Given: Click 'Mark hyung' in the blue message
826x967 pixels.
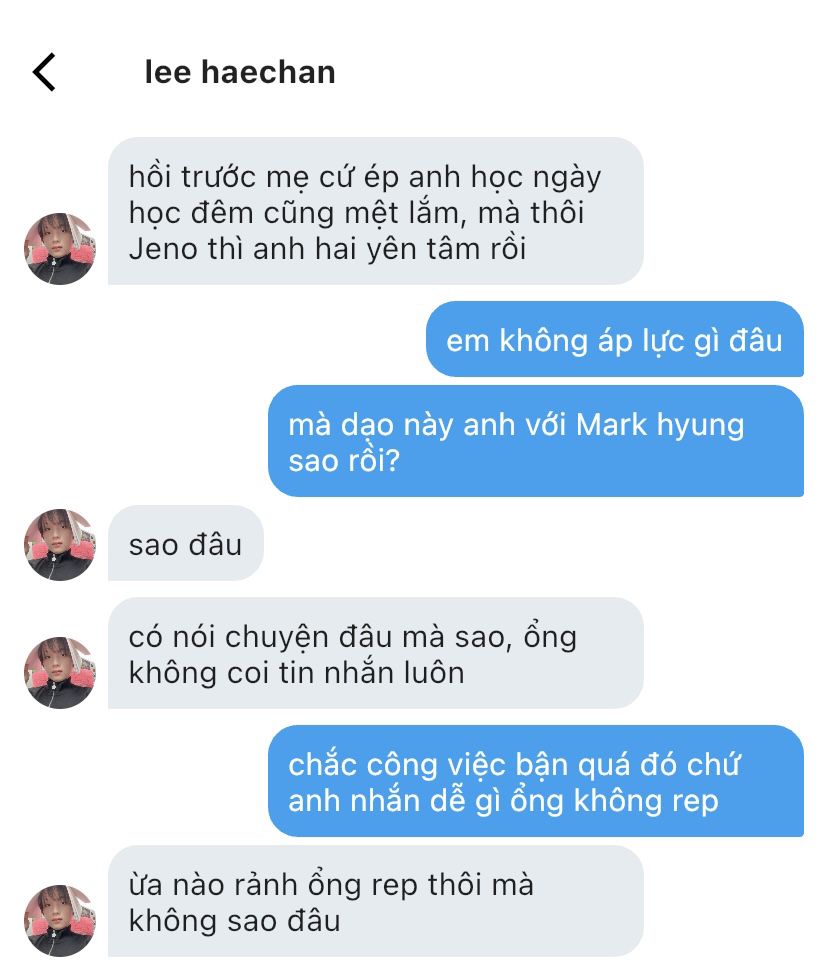Looking at the screenshot, I should click(x=660, y=426).
